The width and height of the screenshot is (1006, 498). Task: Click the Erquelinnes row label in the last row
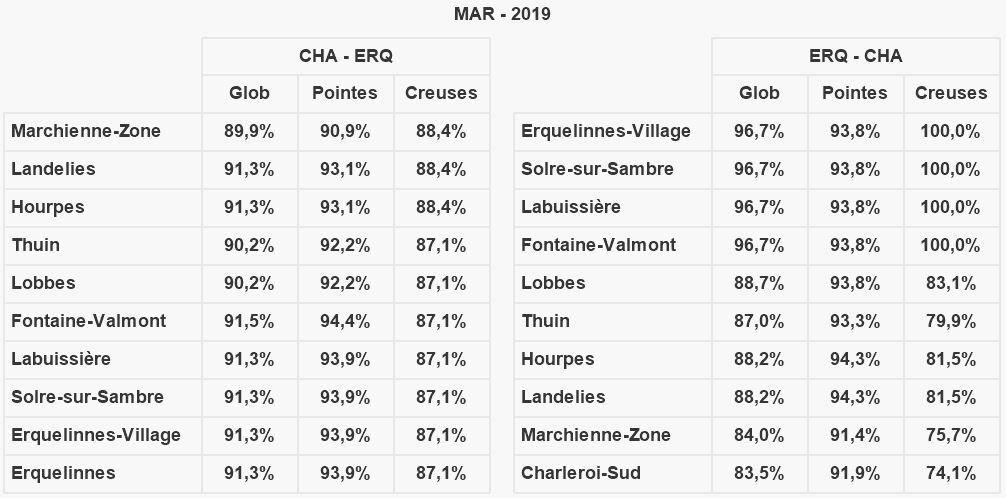pos(63,473)
